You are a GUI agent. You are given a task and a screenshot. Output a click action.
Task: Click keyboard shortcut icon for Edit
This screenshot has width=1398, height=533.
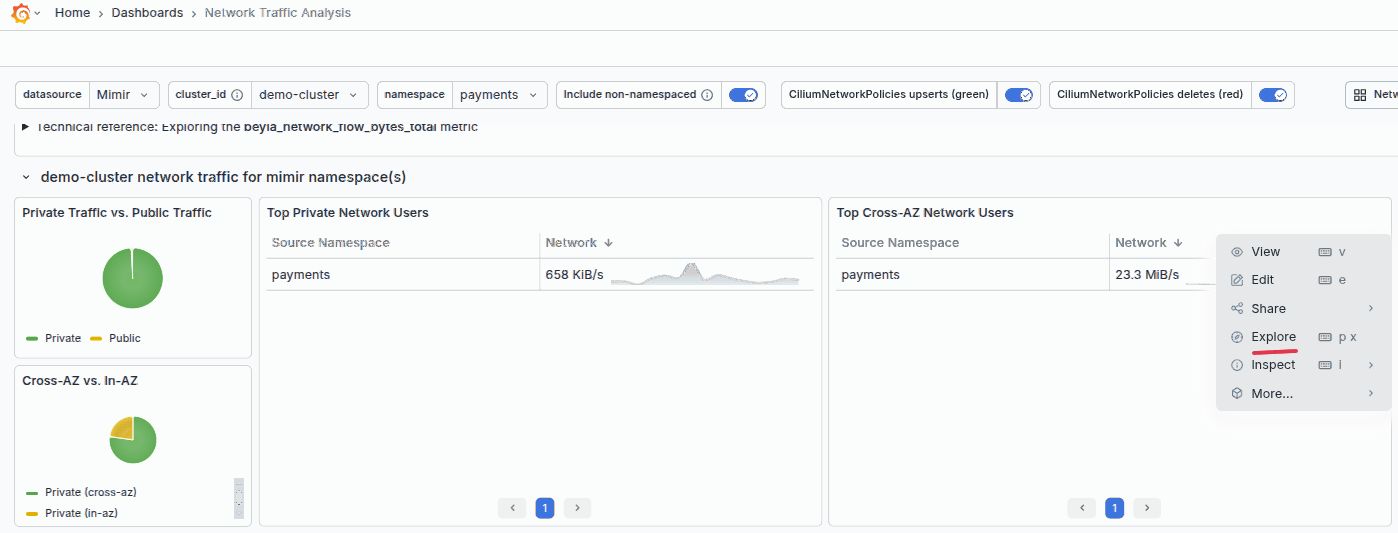[x=1325, y=280]
